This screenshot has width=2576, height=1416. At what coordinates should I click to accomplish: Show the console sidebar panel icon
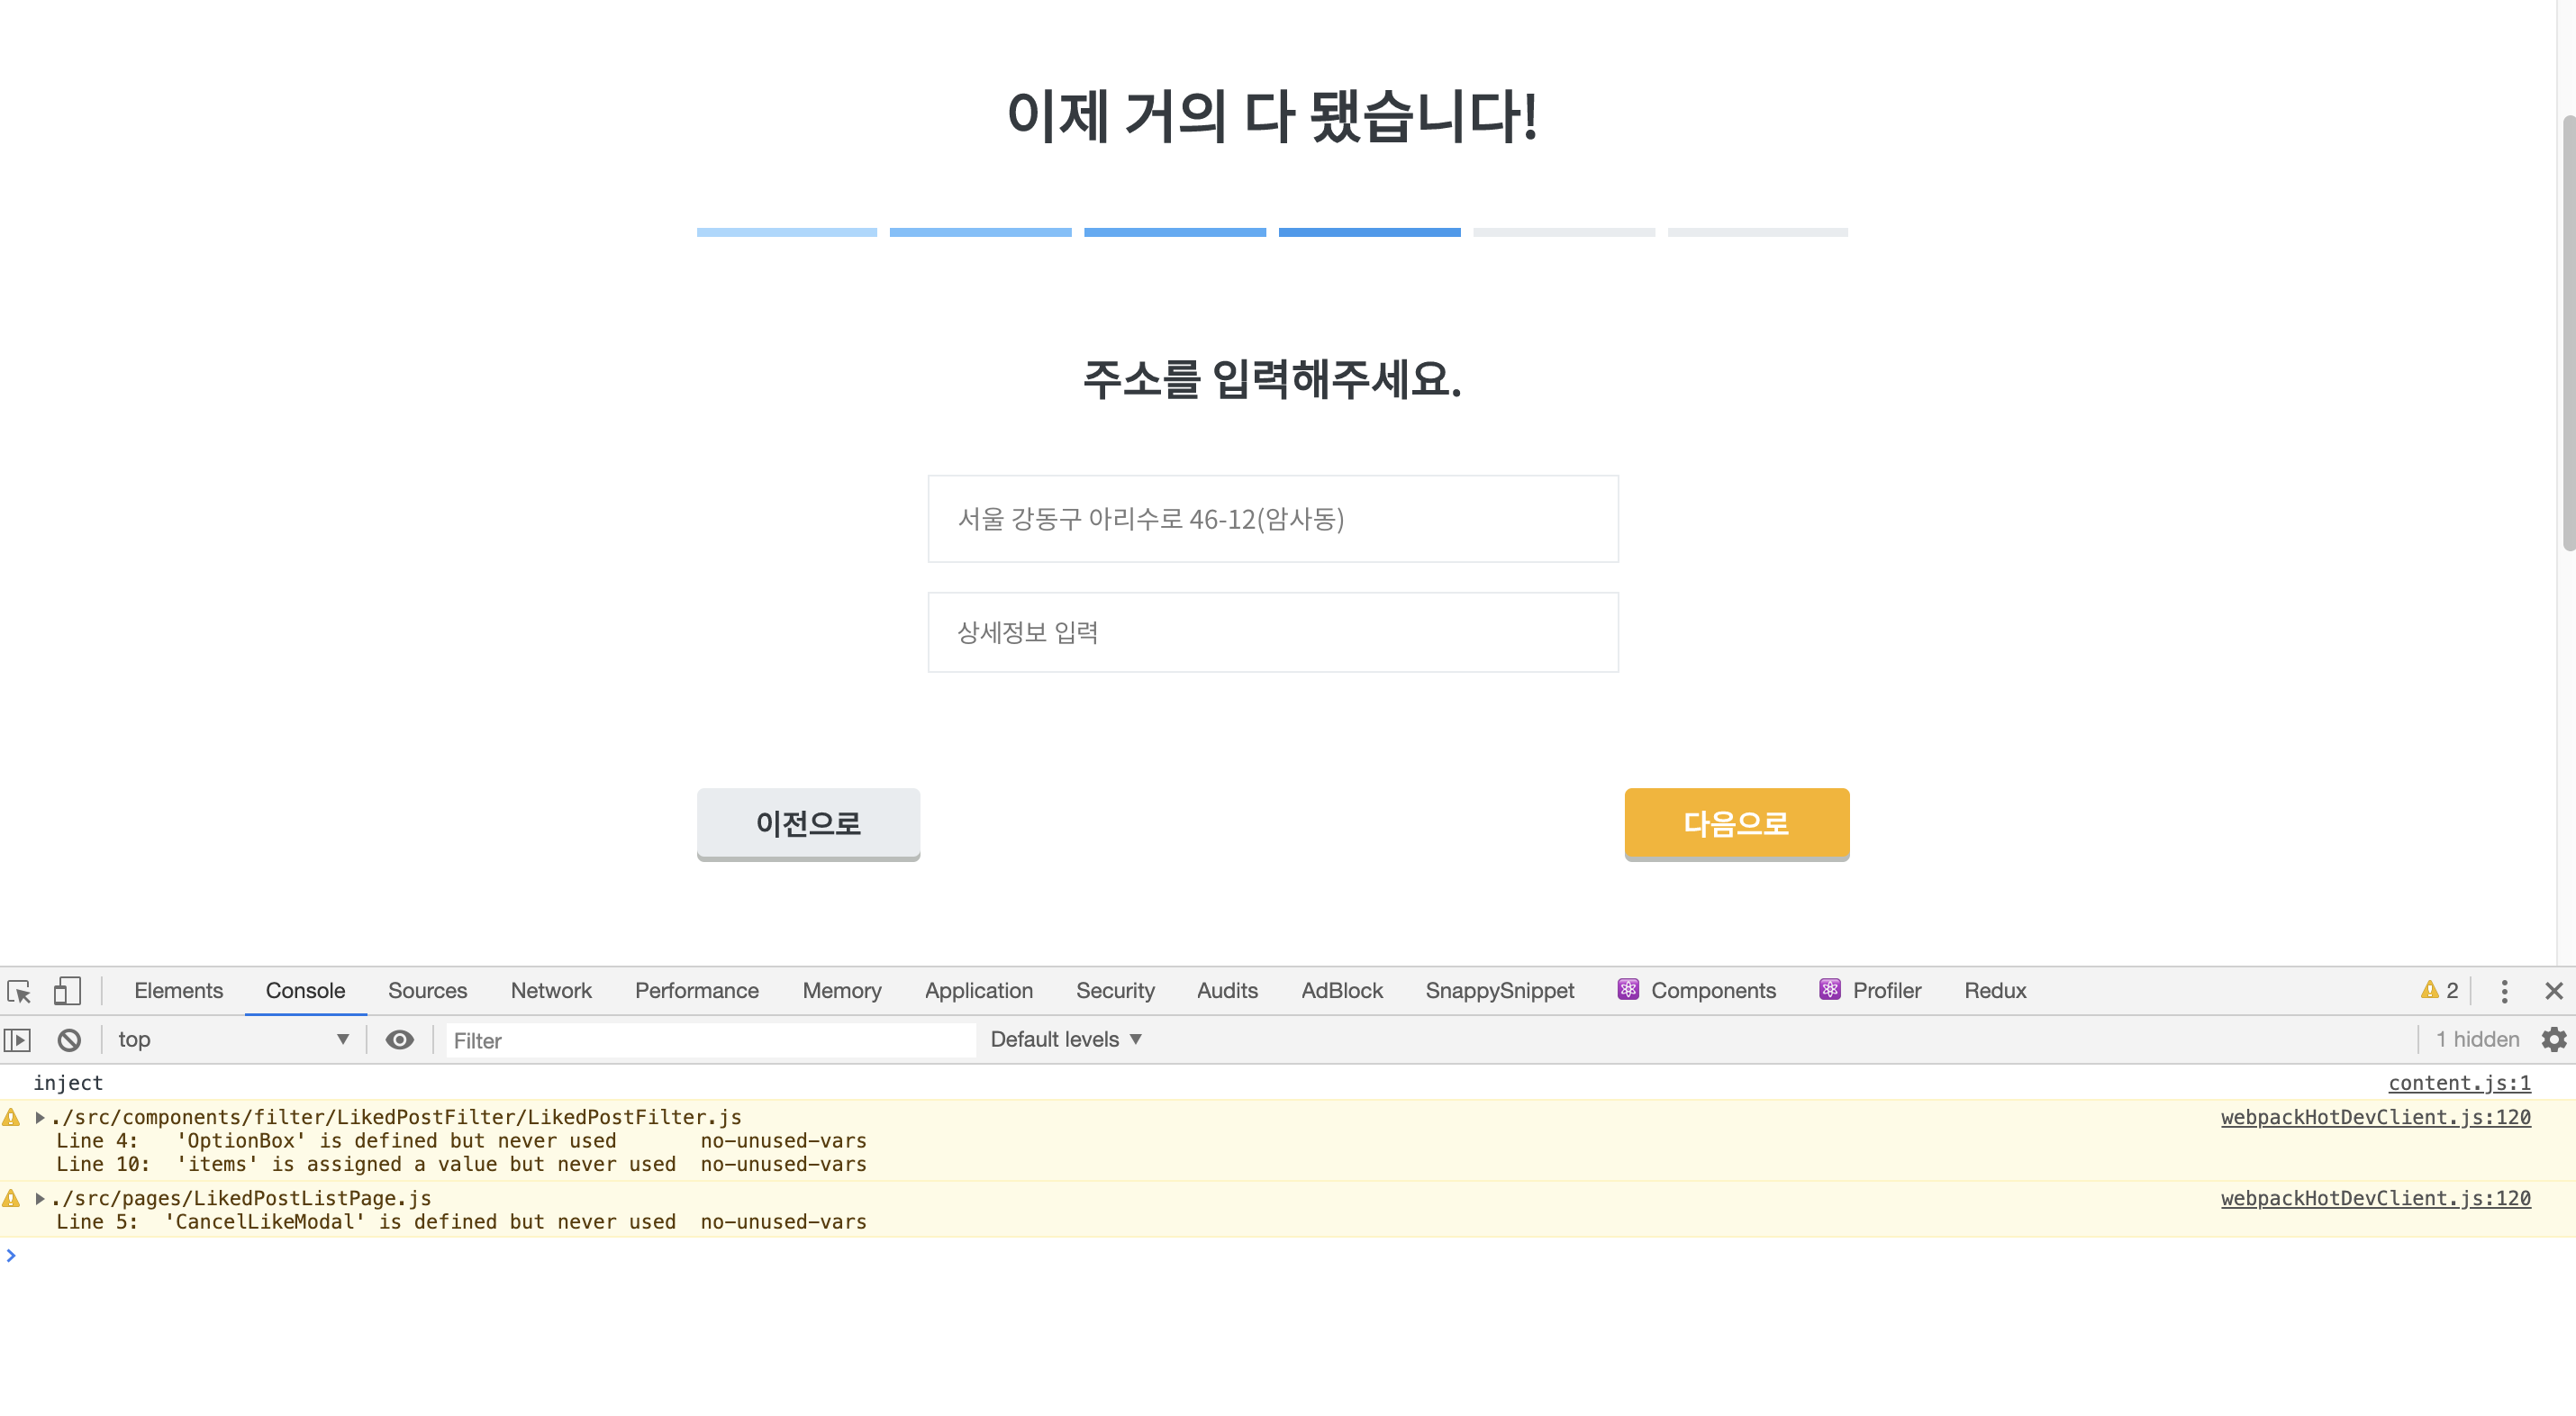[x=17, y=1040]
